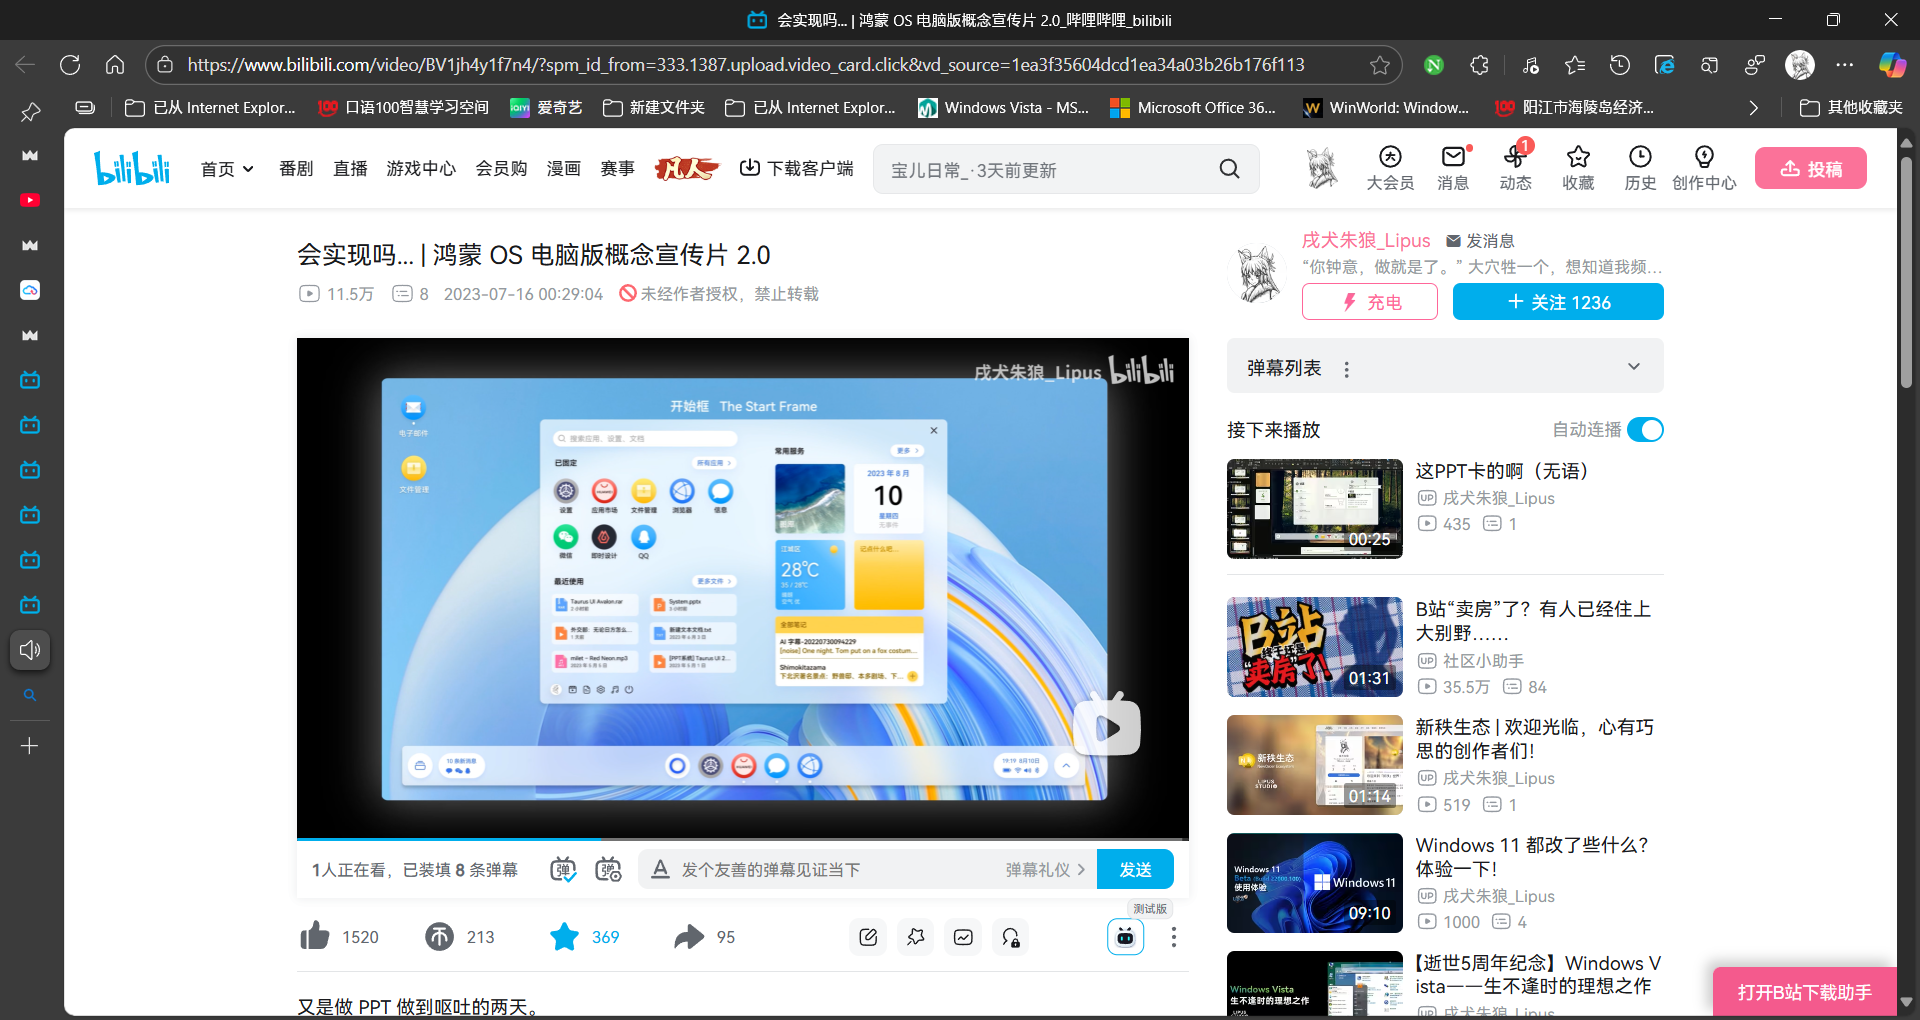
Task: Click the browser profile avatar in the toolbar
Action: 1800,65
